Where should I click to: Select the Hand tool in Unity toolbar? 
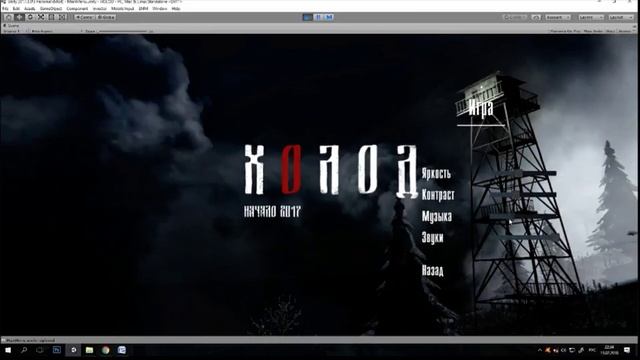coord(9,17)
